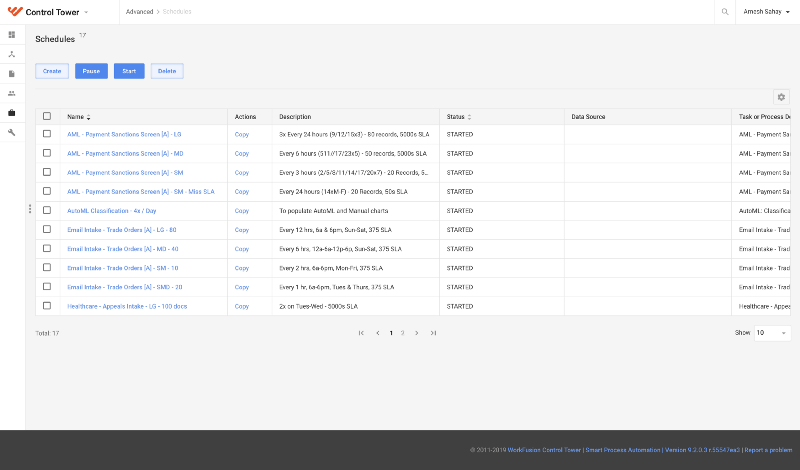Click the WorkFusion logo icon
The height and width of the screenshot is (470, 800).
pyautogui.click(x=15, y=11)
